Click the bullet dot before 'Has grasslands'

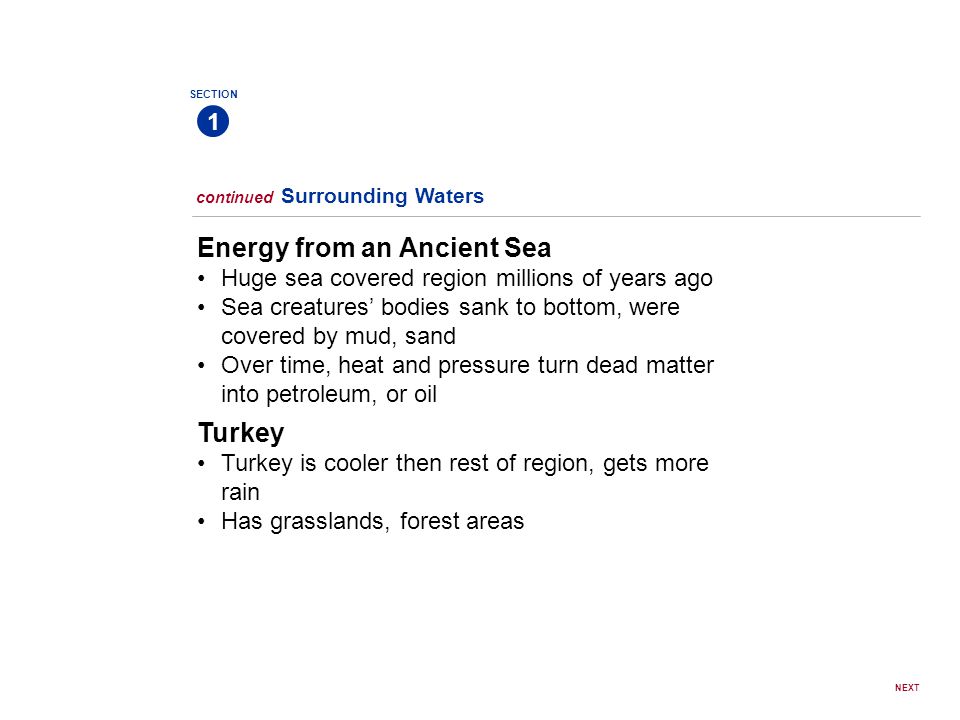[201, 522]
